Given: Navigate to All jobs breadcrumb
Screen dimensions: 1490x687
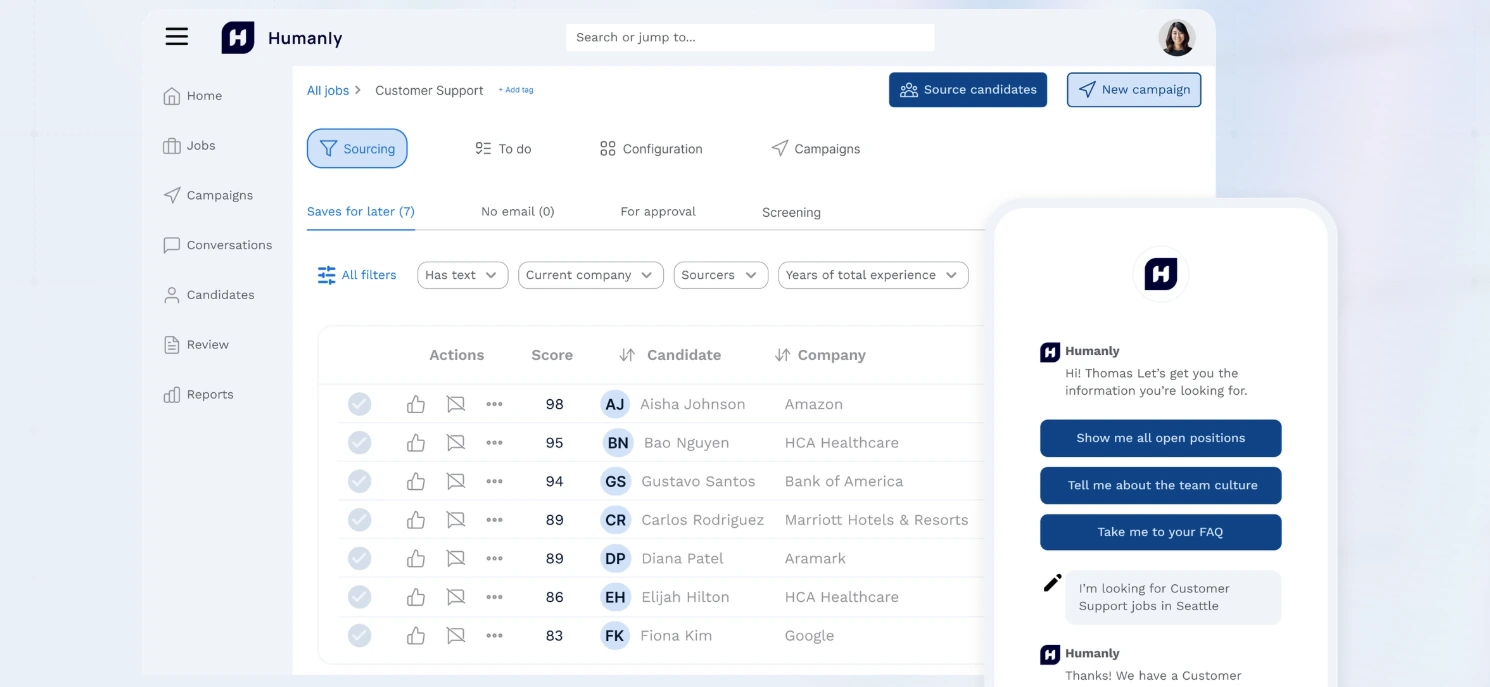Looking at the screenshot, I should (328, 90).
